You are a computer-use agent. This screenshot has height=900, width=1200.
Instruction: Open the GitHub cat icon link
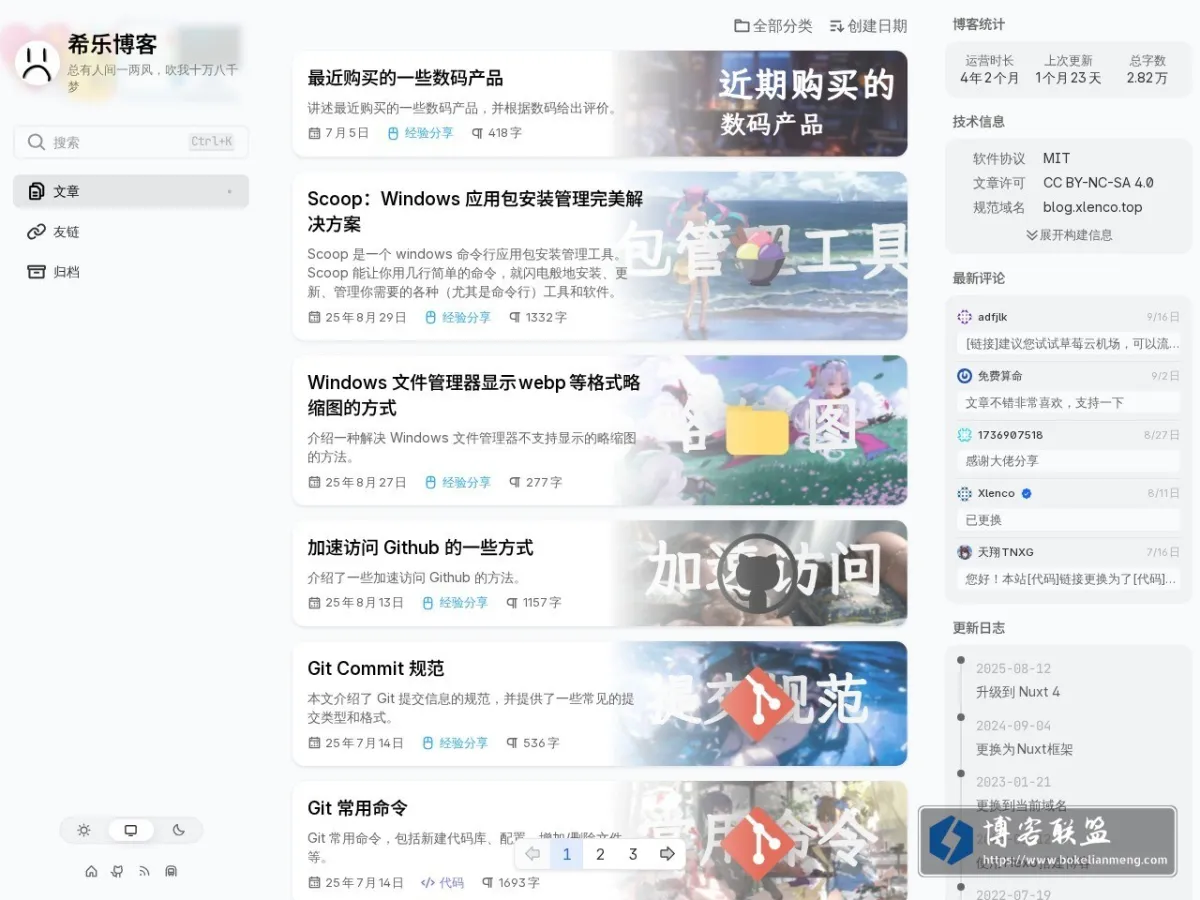pyautogui.click(x=117, y=871)
